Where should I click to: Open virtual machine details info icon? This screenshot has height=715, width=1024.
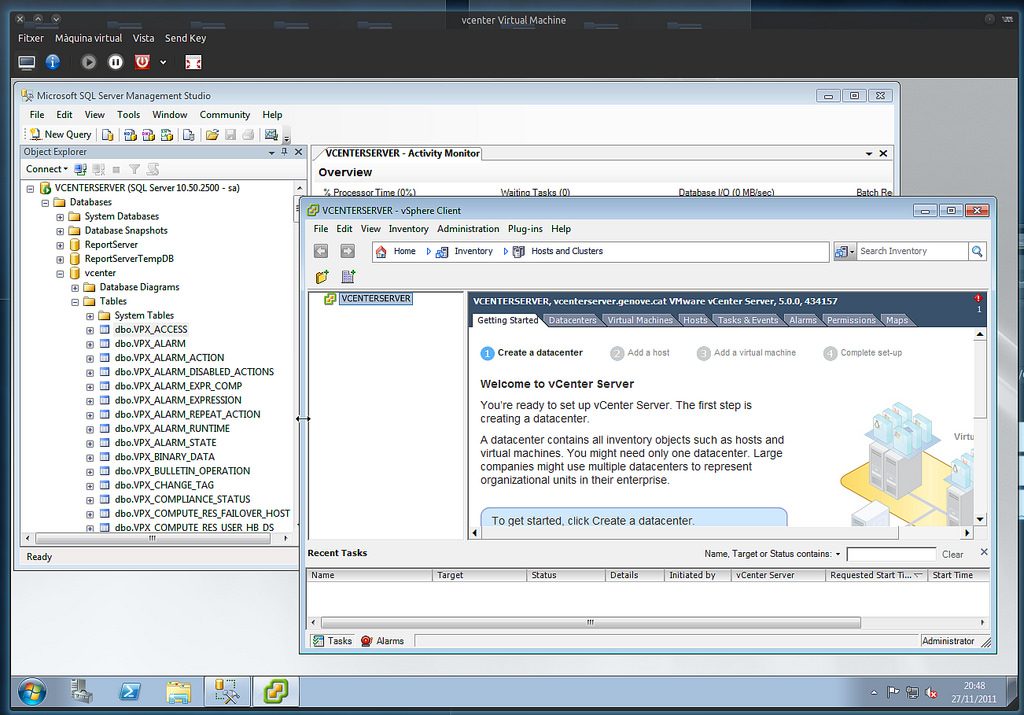point(53,62)
